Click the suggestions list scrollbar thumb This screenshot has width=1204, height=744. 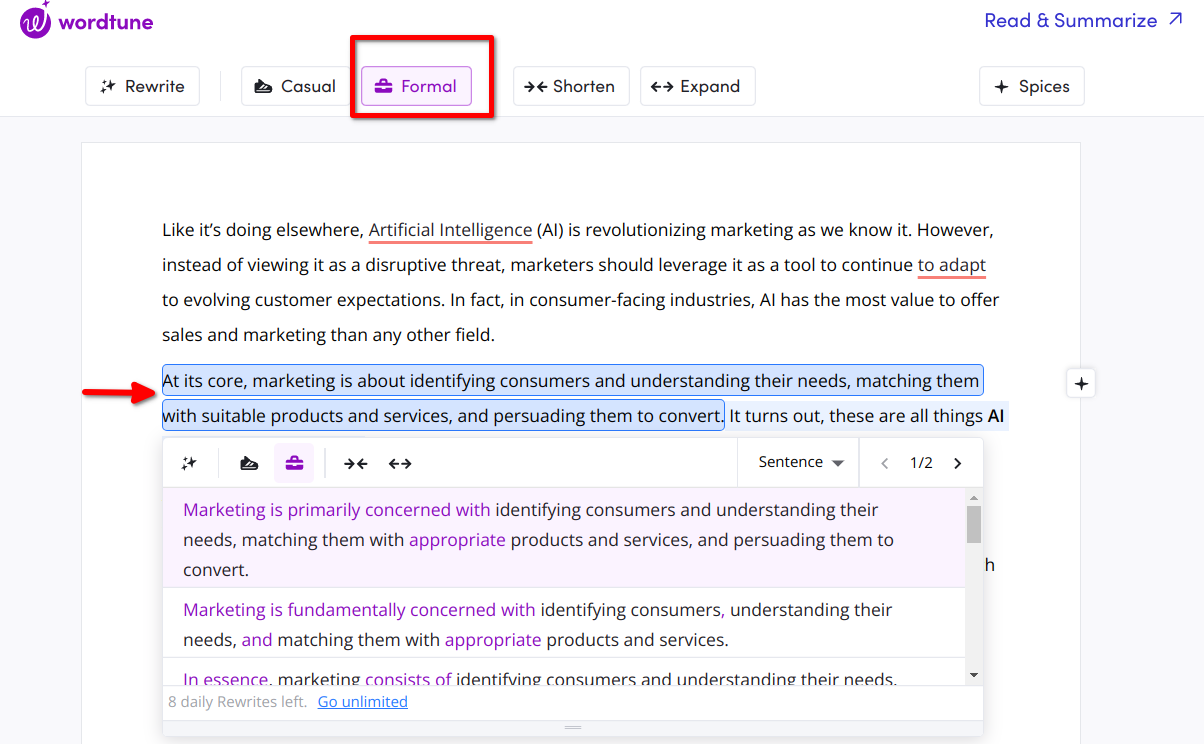(974, 524)
